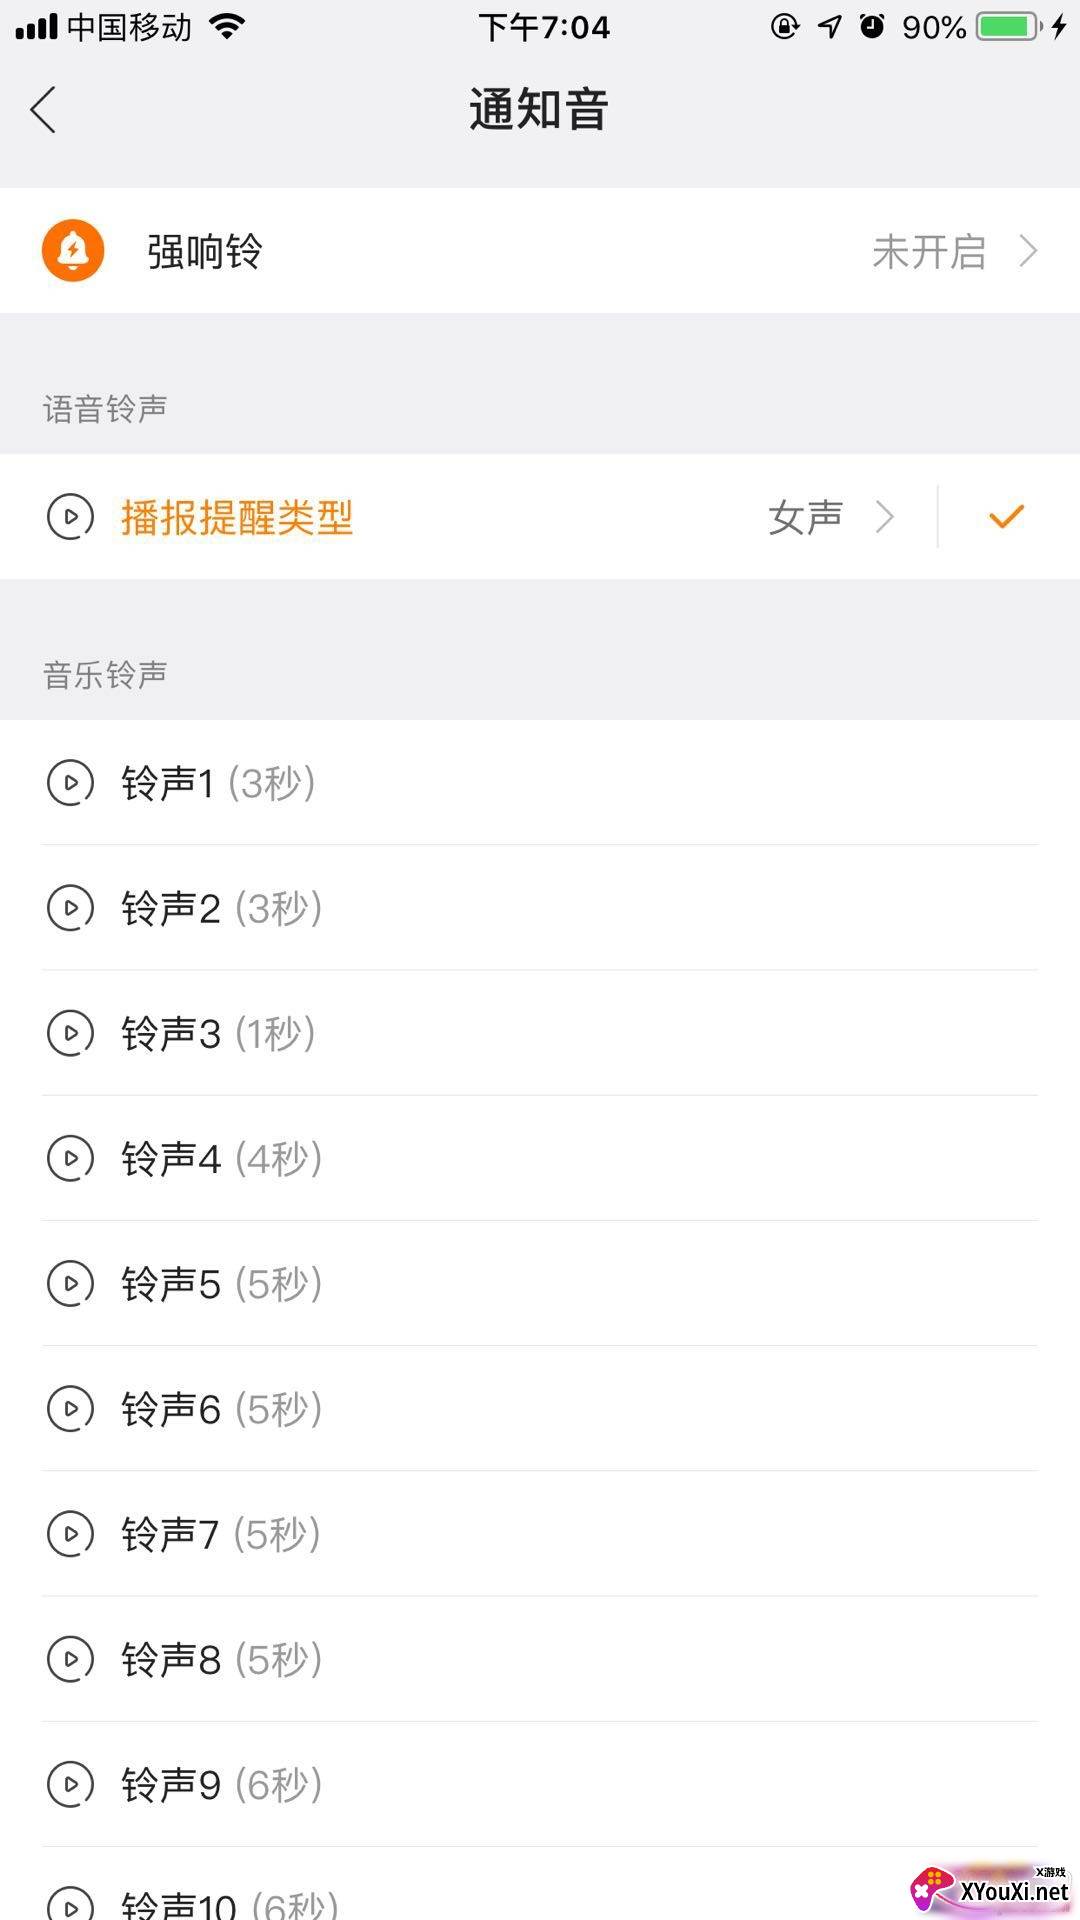The height and width of the screenshot is (1920, 1080).
Task: Tap the orange 强响铃 bell icon
Action: pyautogui.click(x=73, y=251)
